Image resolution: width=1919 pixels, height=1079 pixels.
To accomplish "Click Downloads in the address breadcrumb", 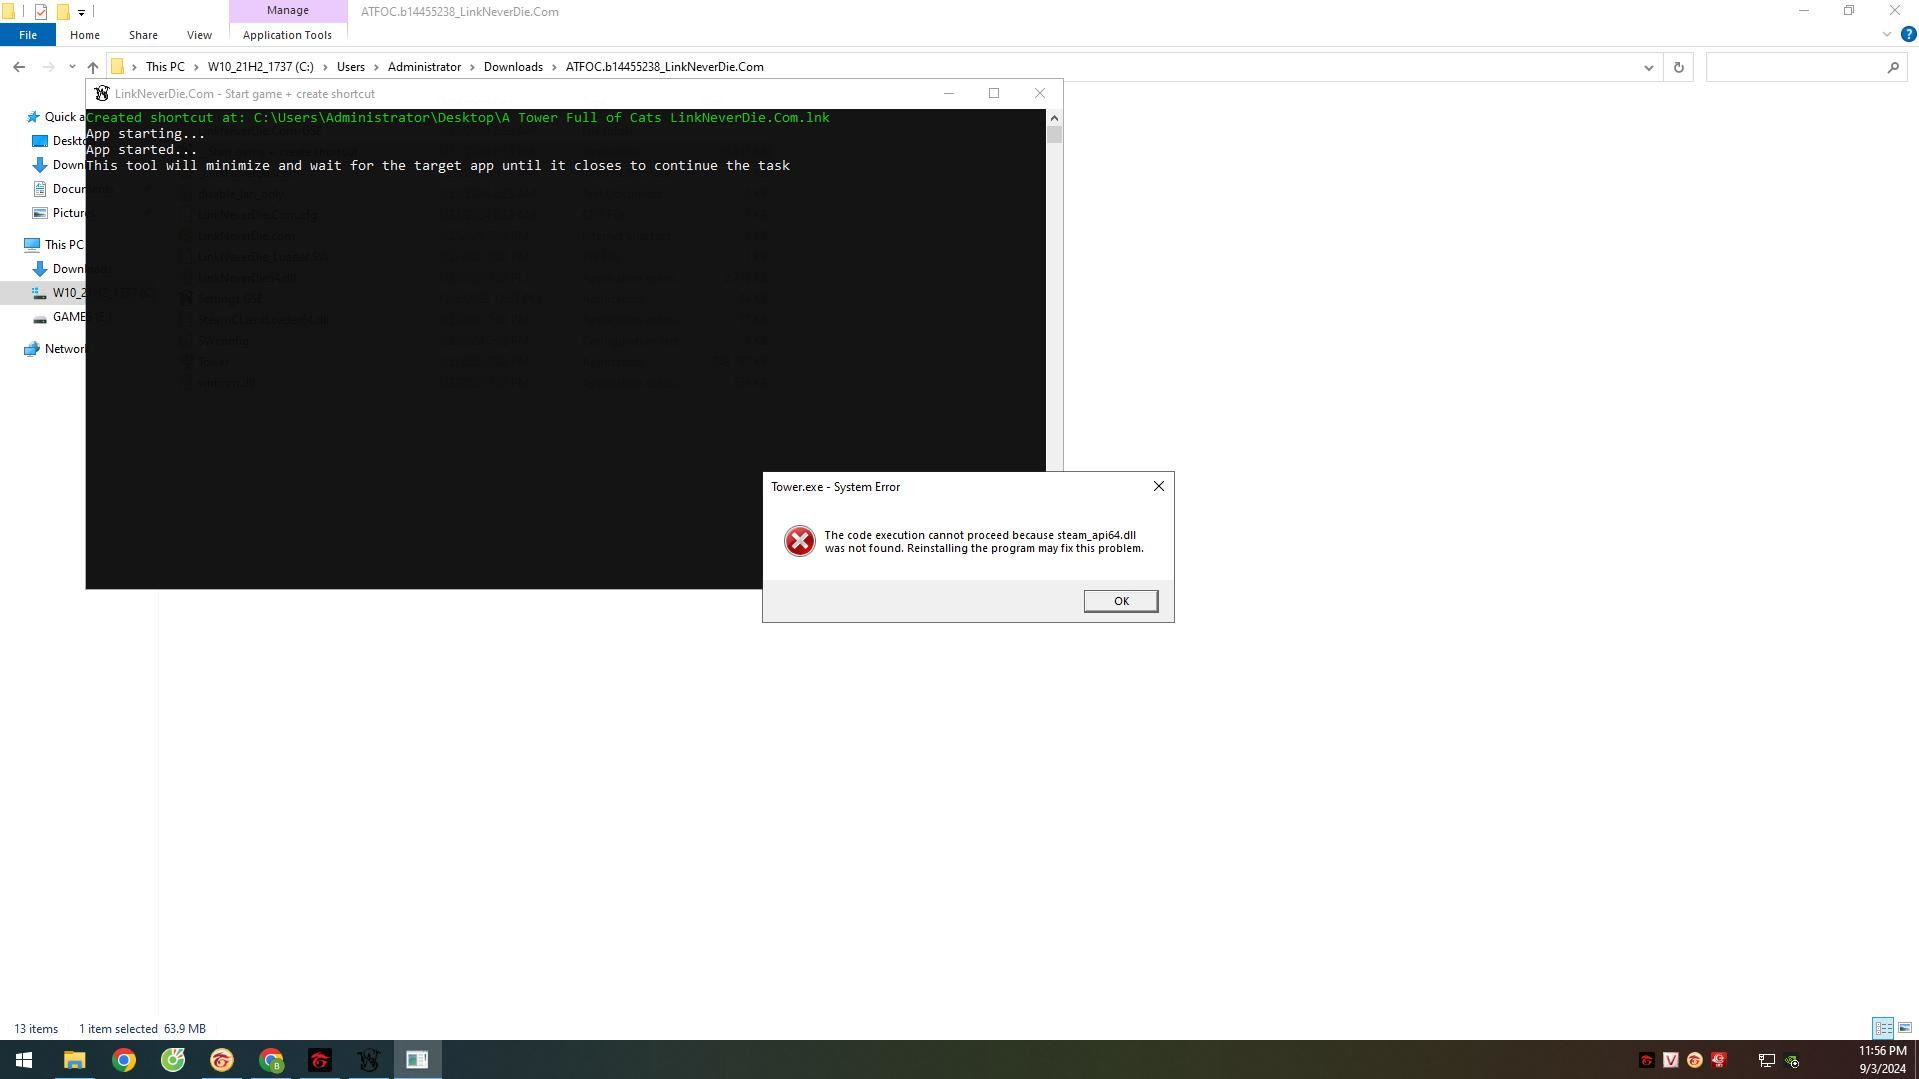I will tap(513, 67).
